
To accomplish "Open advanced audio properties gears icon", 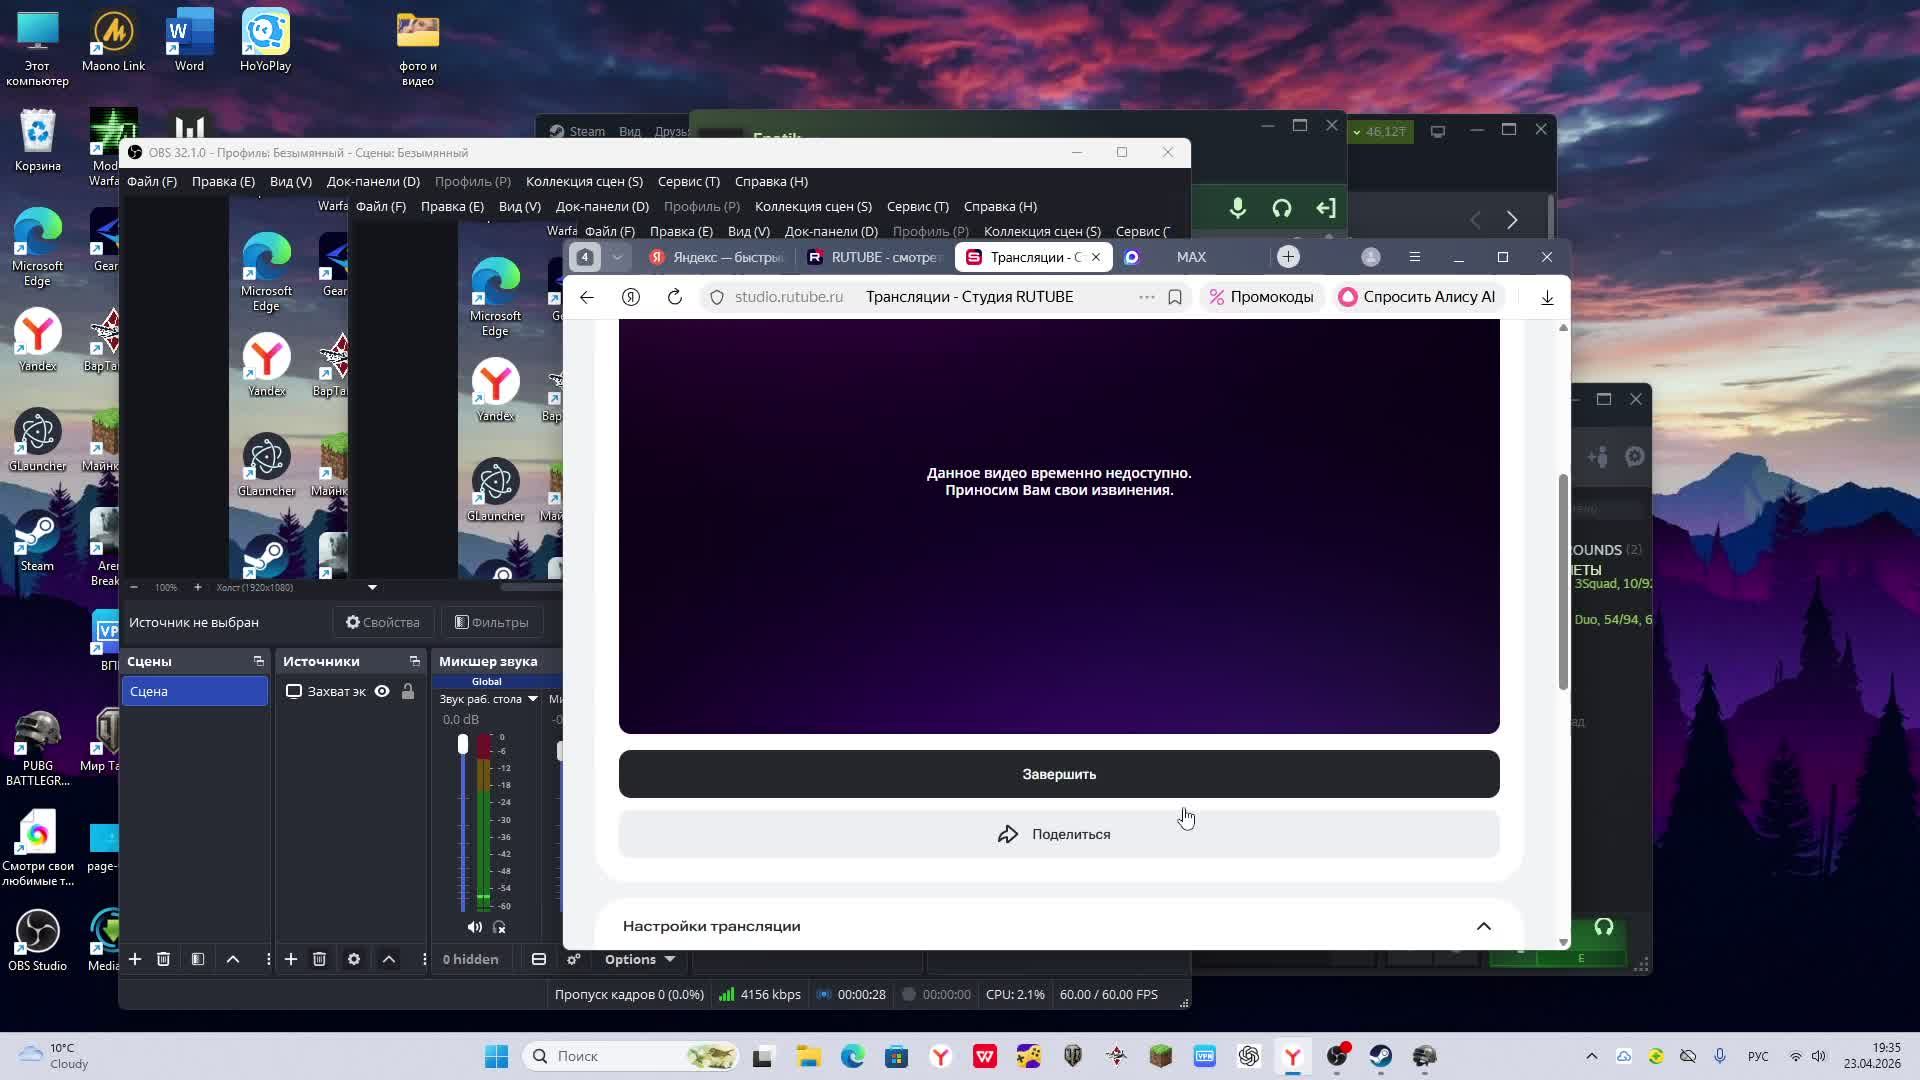I will 574,959.
